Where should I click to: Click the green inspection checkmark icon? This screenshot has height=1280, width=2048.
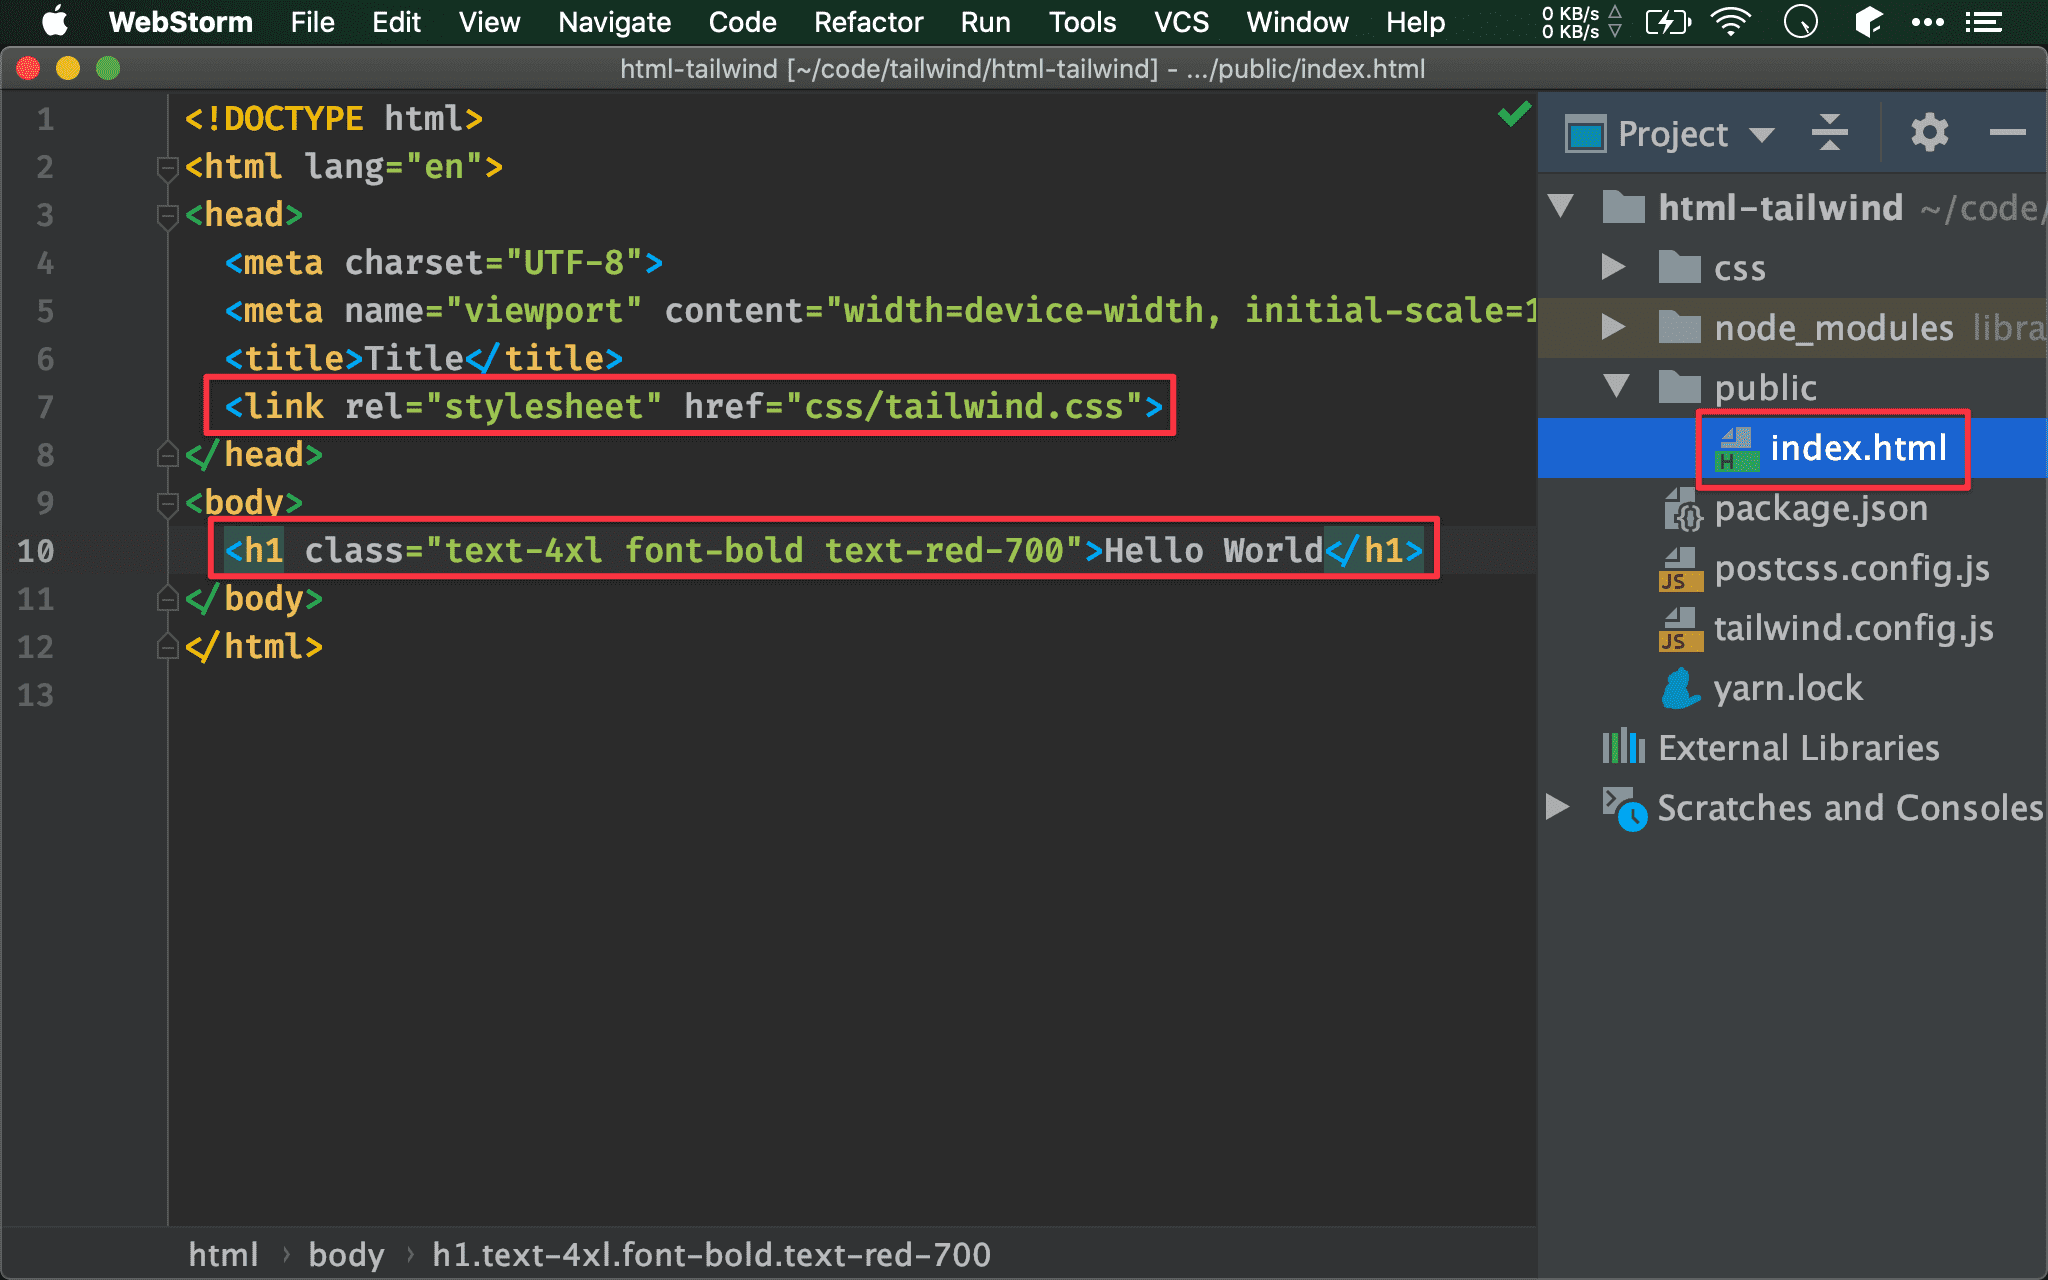[x=1514, y=114]
